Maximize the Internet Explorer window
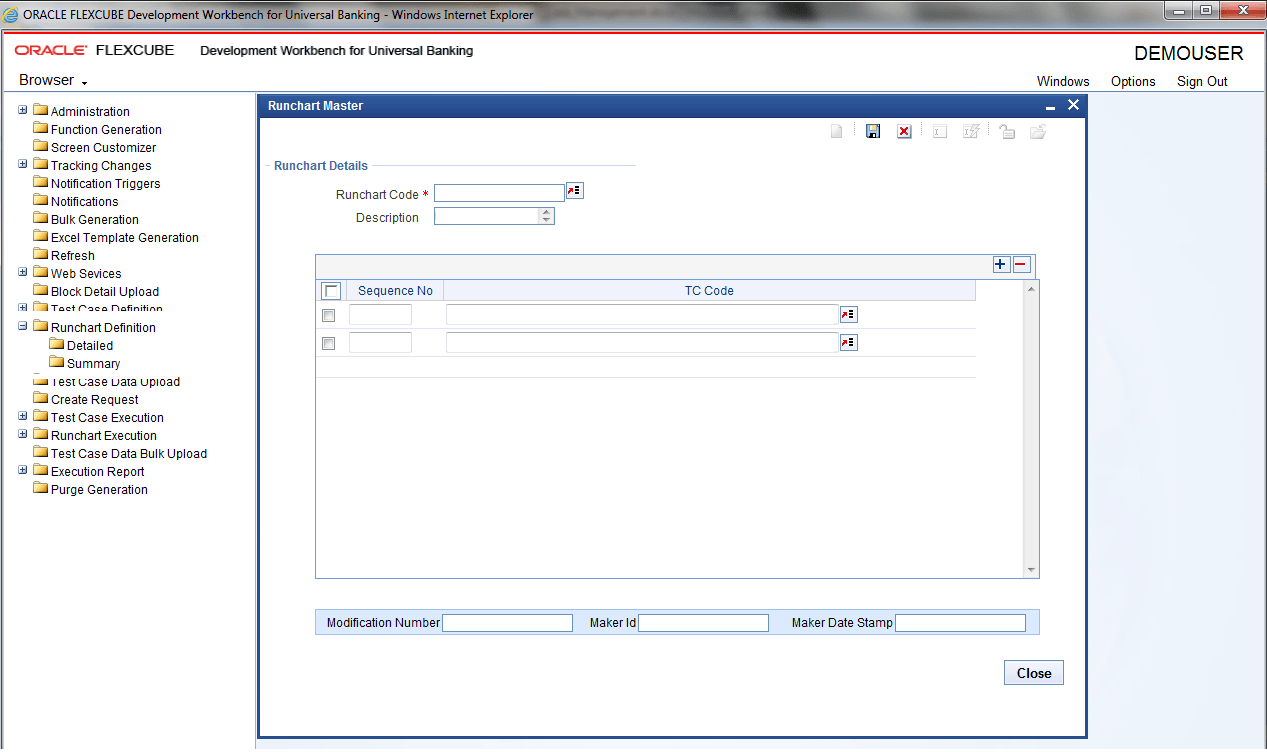The width and height of the screenshot is (1267, 752). pyautogui.click(x=1205, y=11)
